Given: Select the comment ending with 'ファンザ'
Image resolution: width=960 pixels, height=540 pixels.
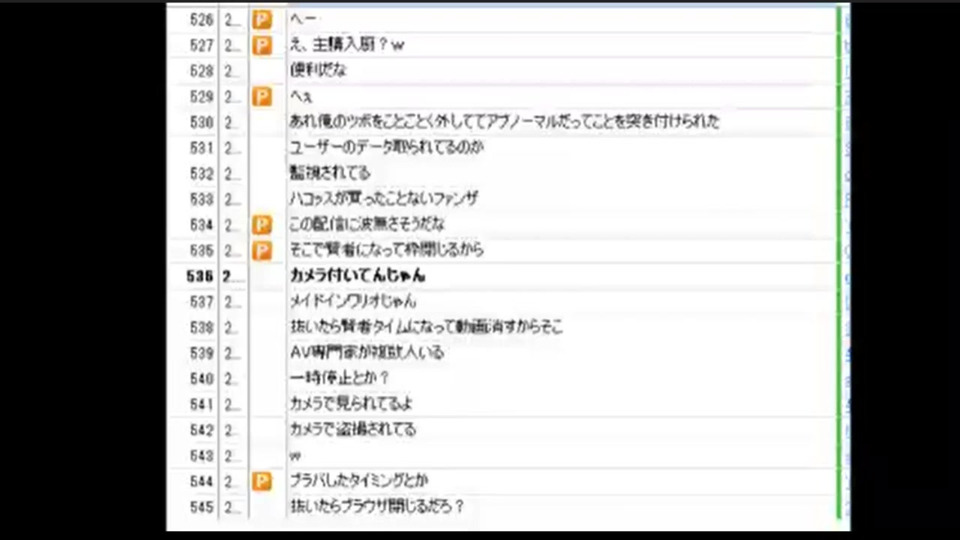Looking at the screenshot, I should 384,199.
